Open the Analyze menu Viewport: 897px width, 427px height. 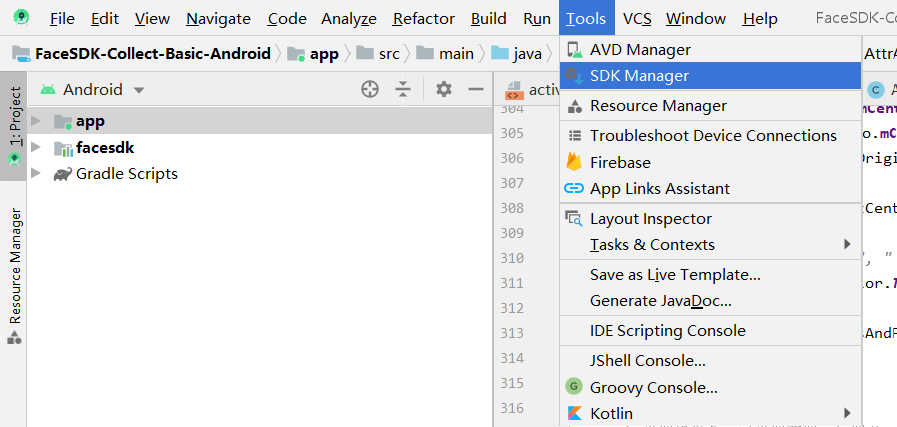click(348, 19)
